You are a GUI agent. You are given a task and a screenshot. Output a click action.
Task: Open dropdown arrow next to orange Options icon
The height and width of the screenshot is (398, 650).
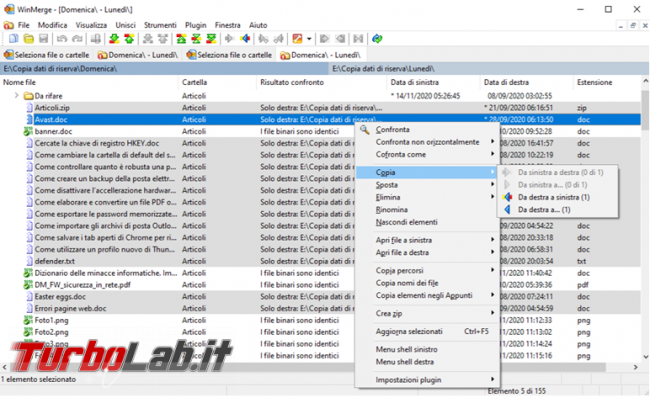pos(309,39)
